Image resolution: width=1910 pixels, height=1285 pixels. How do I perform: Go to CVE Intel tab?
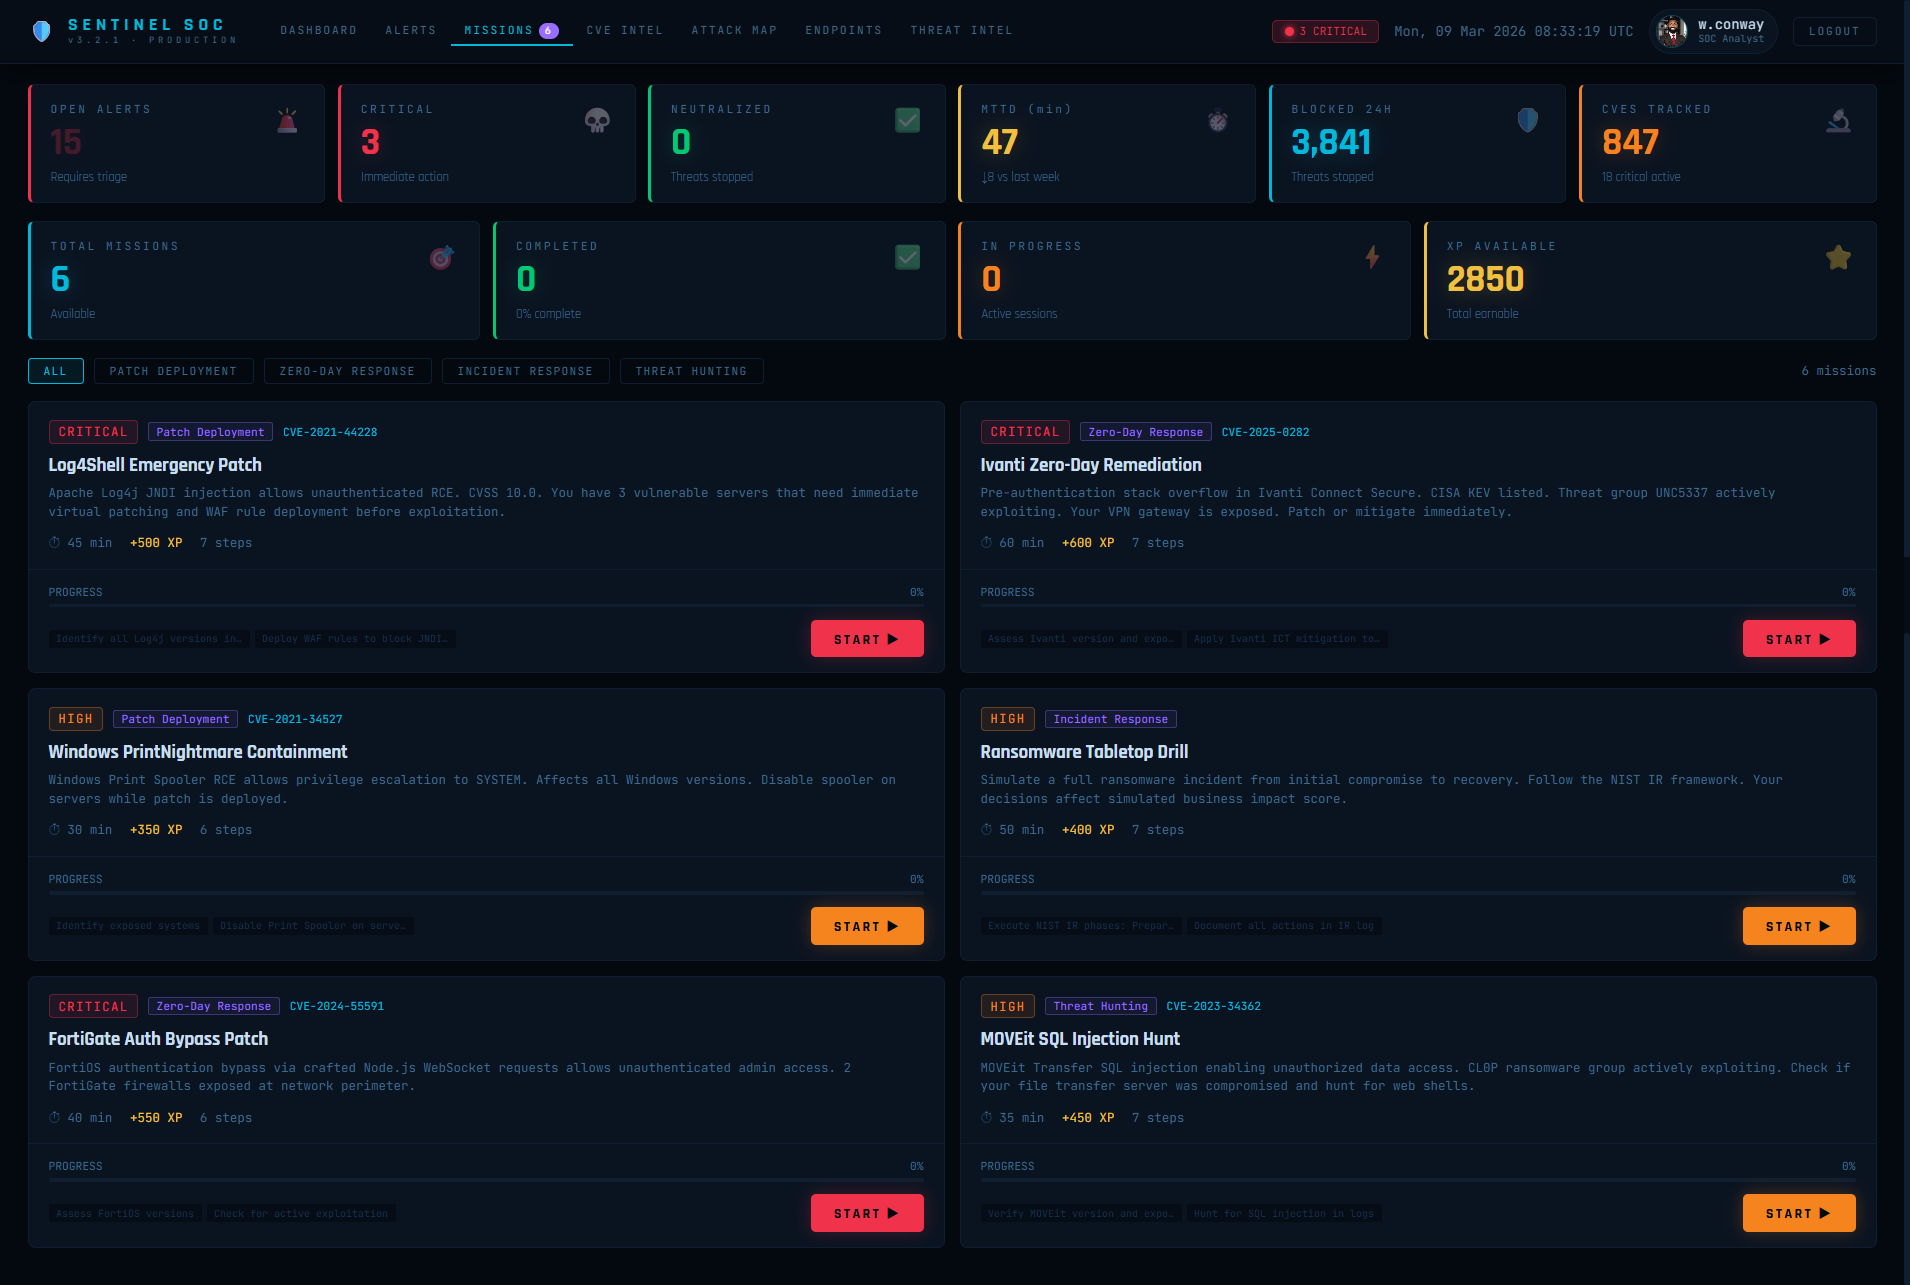click(625, 31)
